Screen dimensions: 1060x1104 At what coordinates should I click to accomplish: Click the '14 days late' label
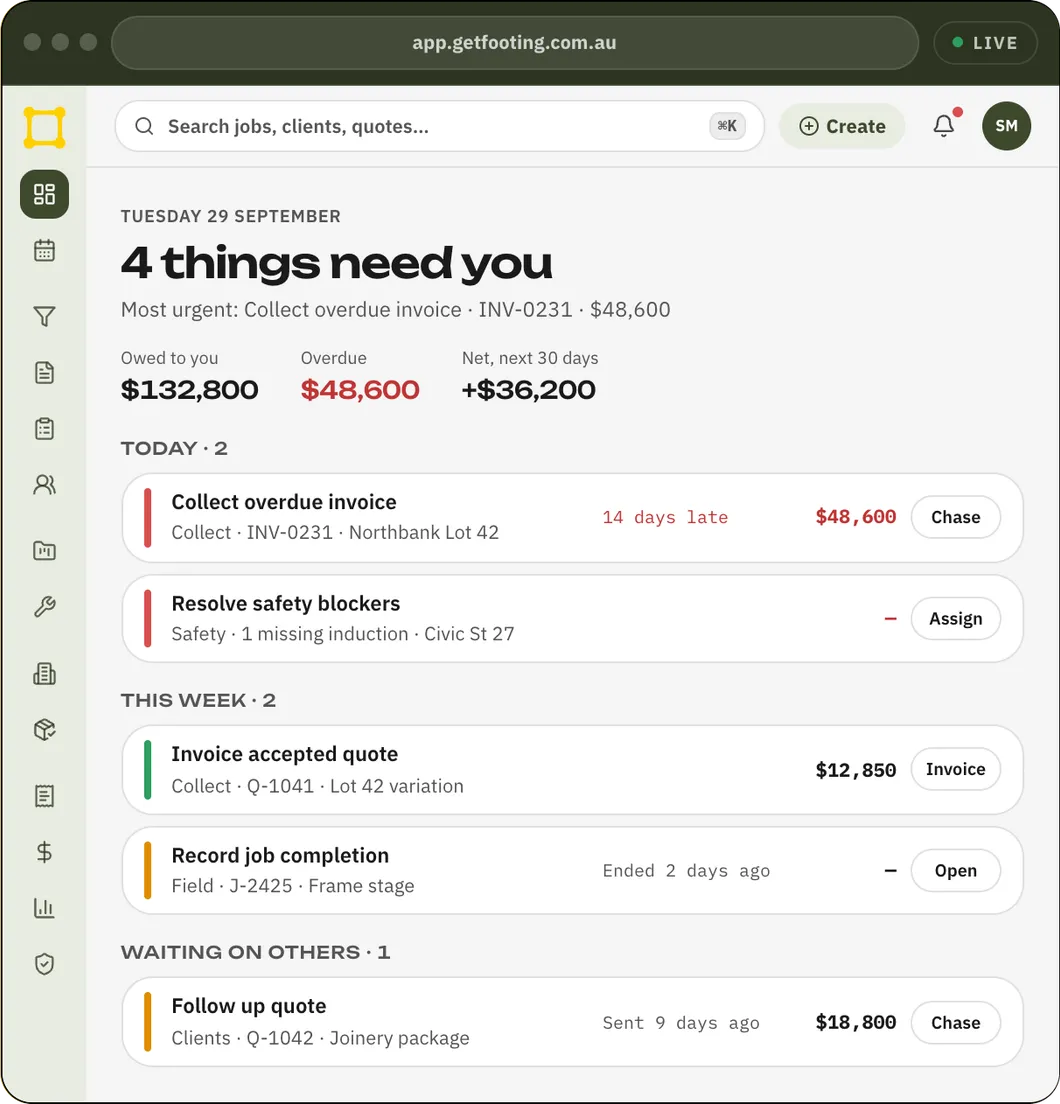665,517
